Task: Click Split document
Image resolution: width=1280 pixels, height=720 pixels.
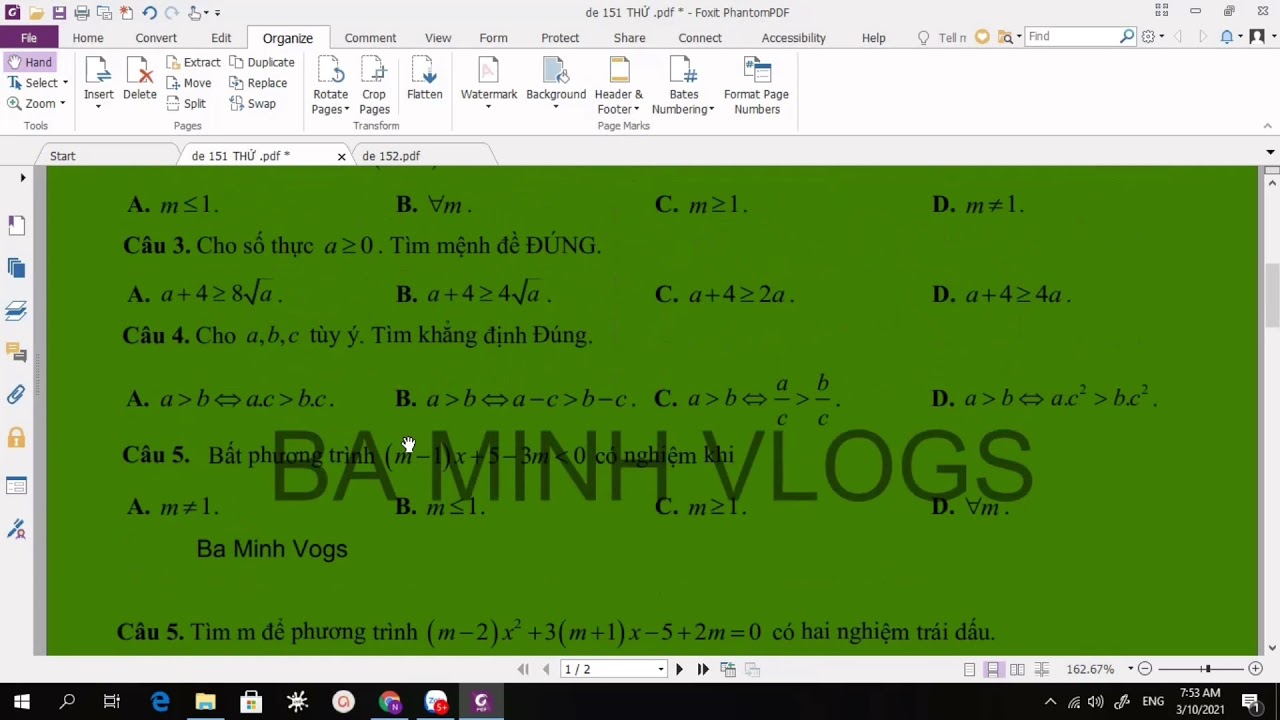Action: 186,103
